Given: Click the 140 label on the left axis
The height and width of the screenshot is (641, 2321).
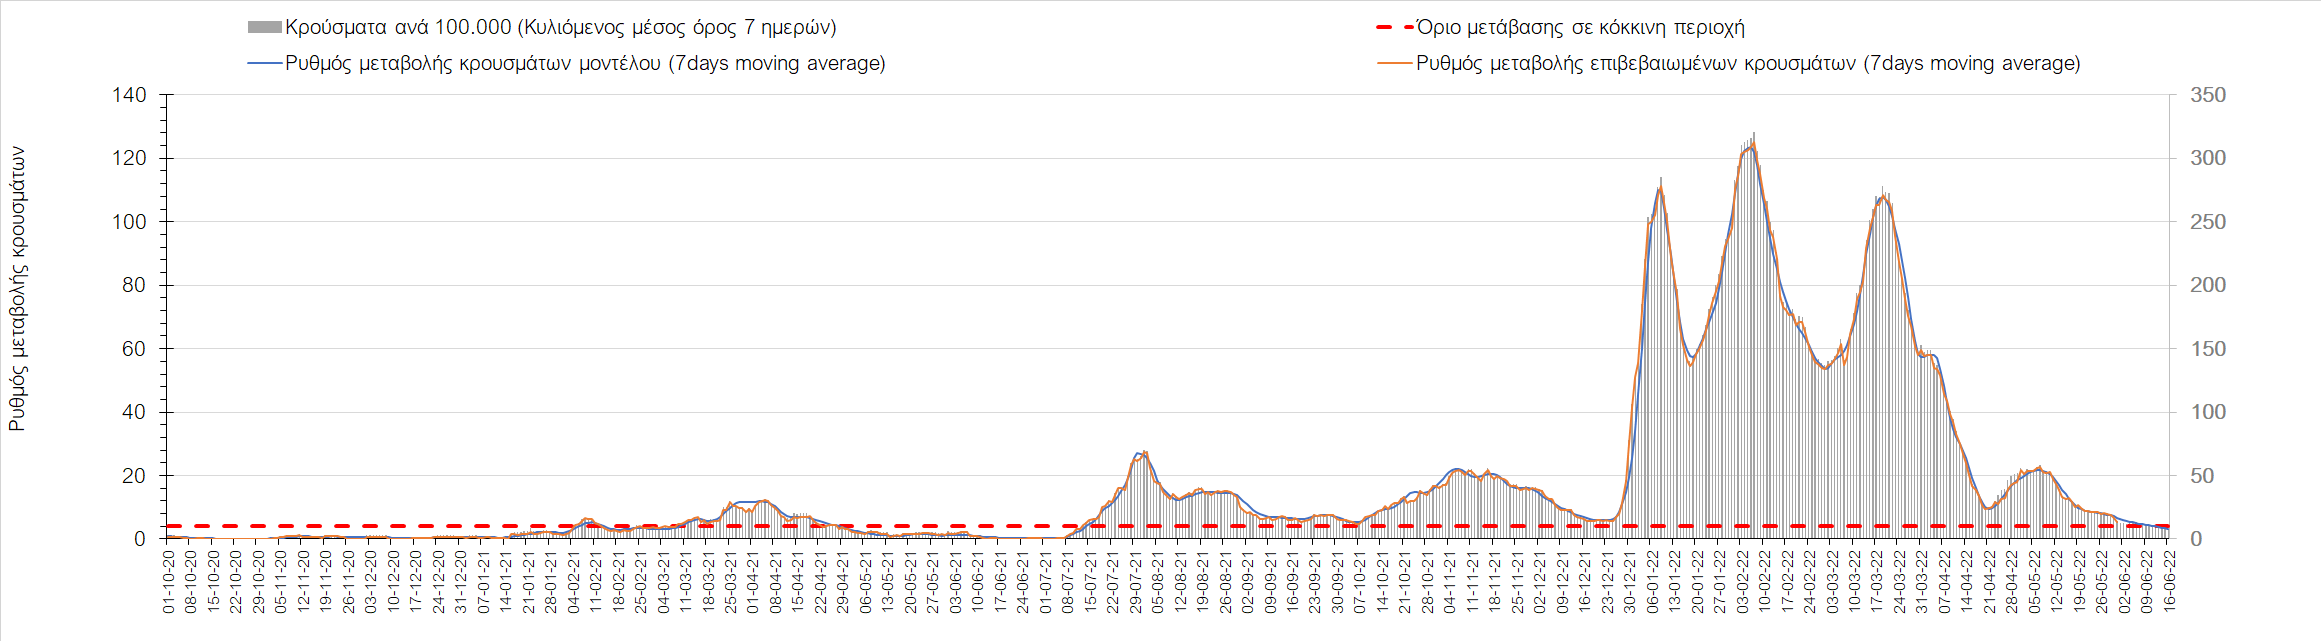Looking at the screenshot, I should (129, 95).
